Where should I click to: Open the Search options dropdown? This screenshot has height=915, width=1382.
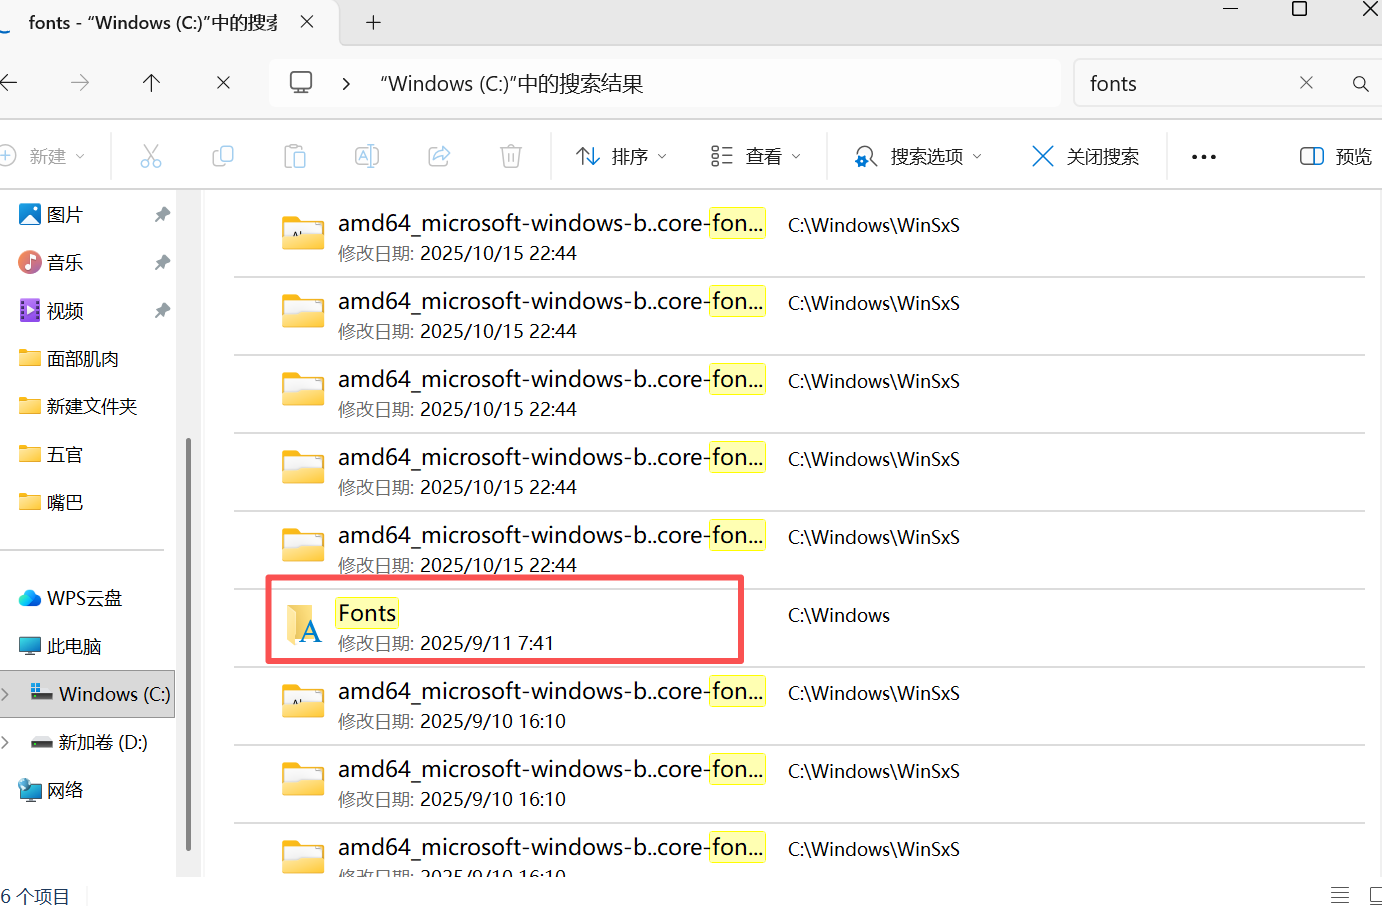click(918, 156)
